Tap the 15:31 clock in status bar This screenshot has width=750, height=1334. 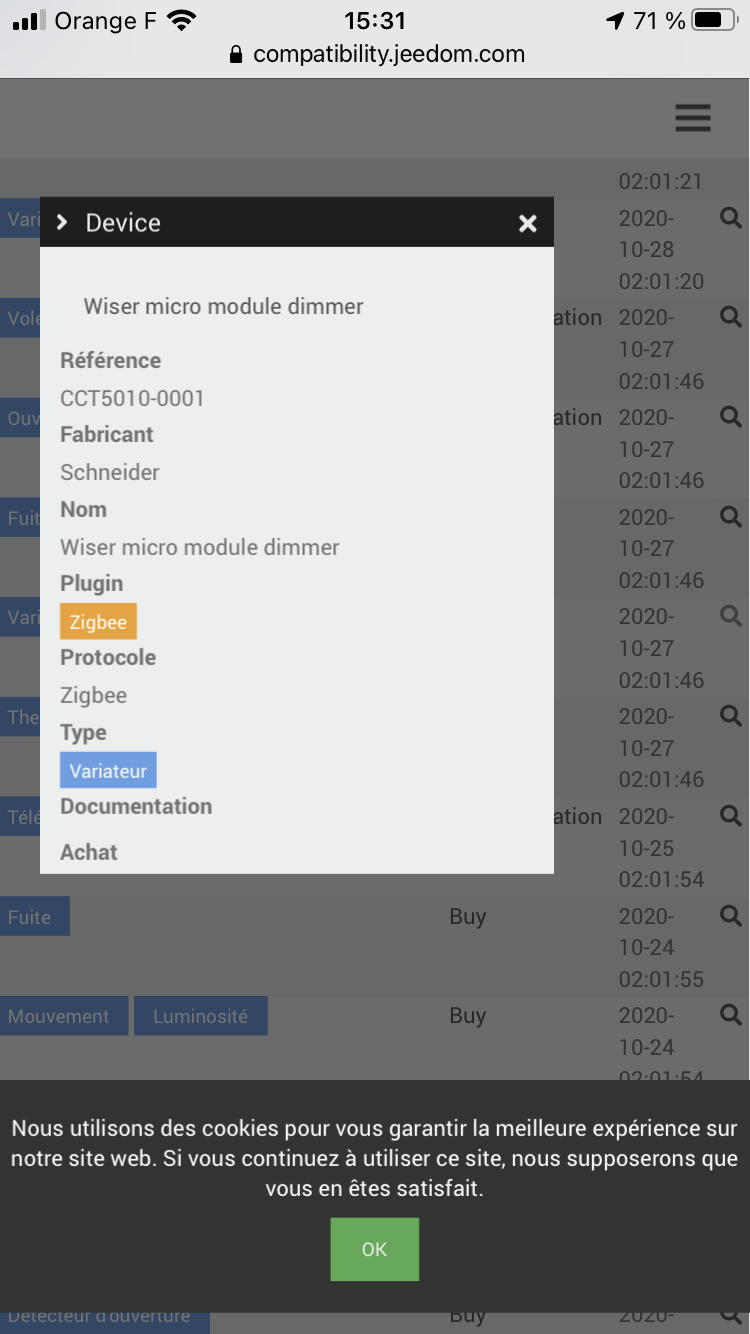pos(374,20)
